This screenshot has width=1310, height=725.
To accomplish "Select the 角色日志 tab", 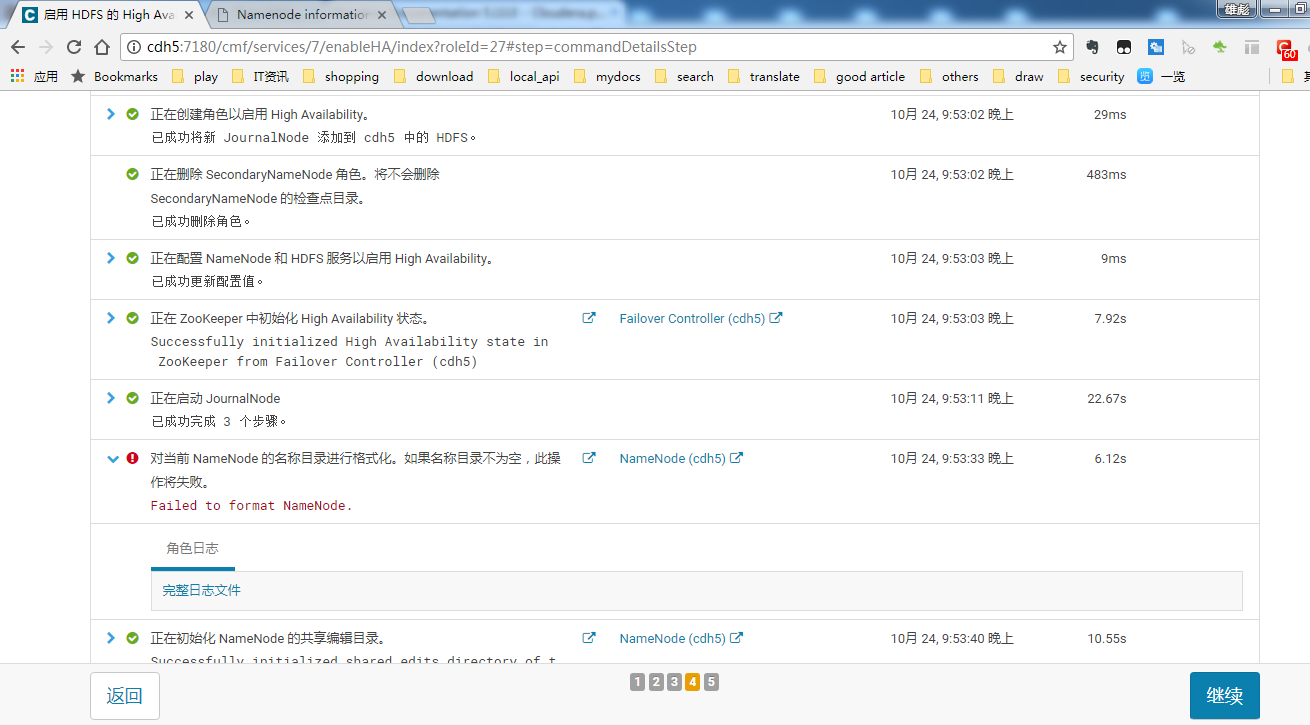I will coord(193,548).
